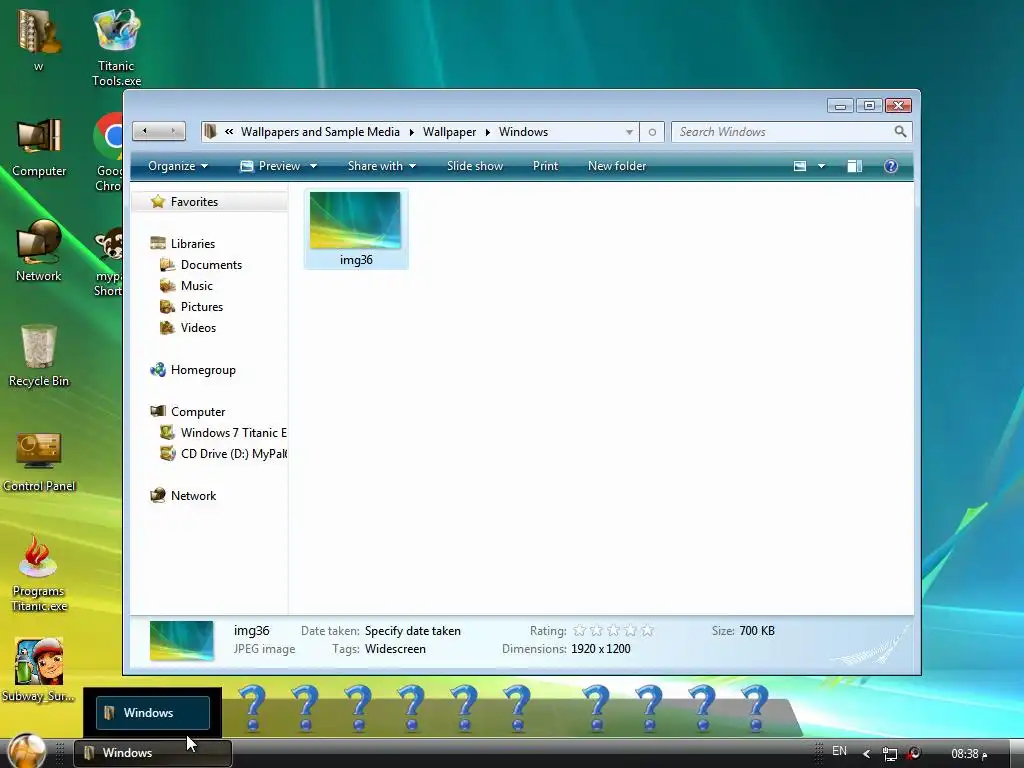Image resolution: width=1024 pixels, height=768 pixels.
Task: Open the Network desktop icon
Action: tap(39, 251)
